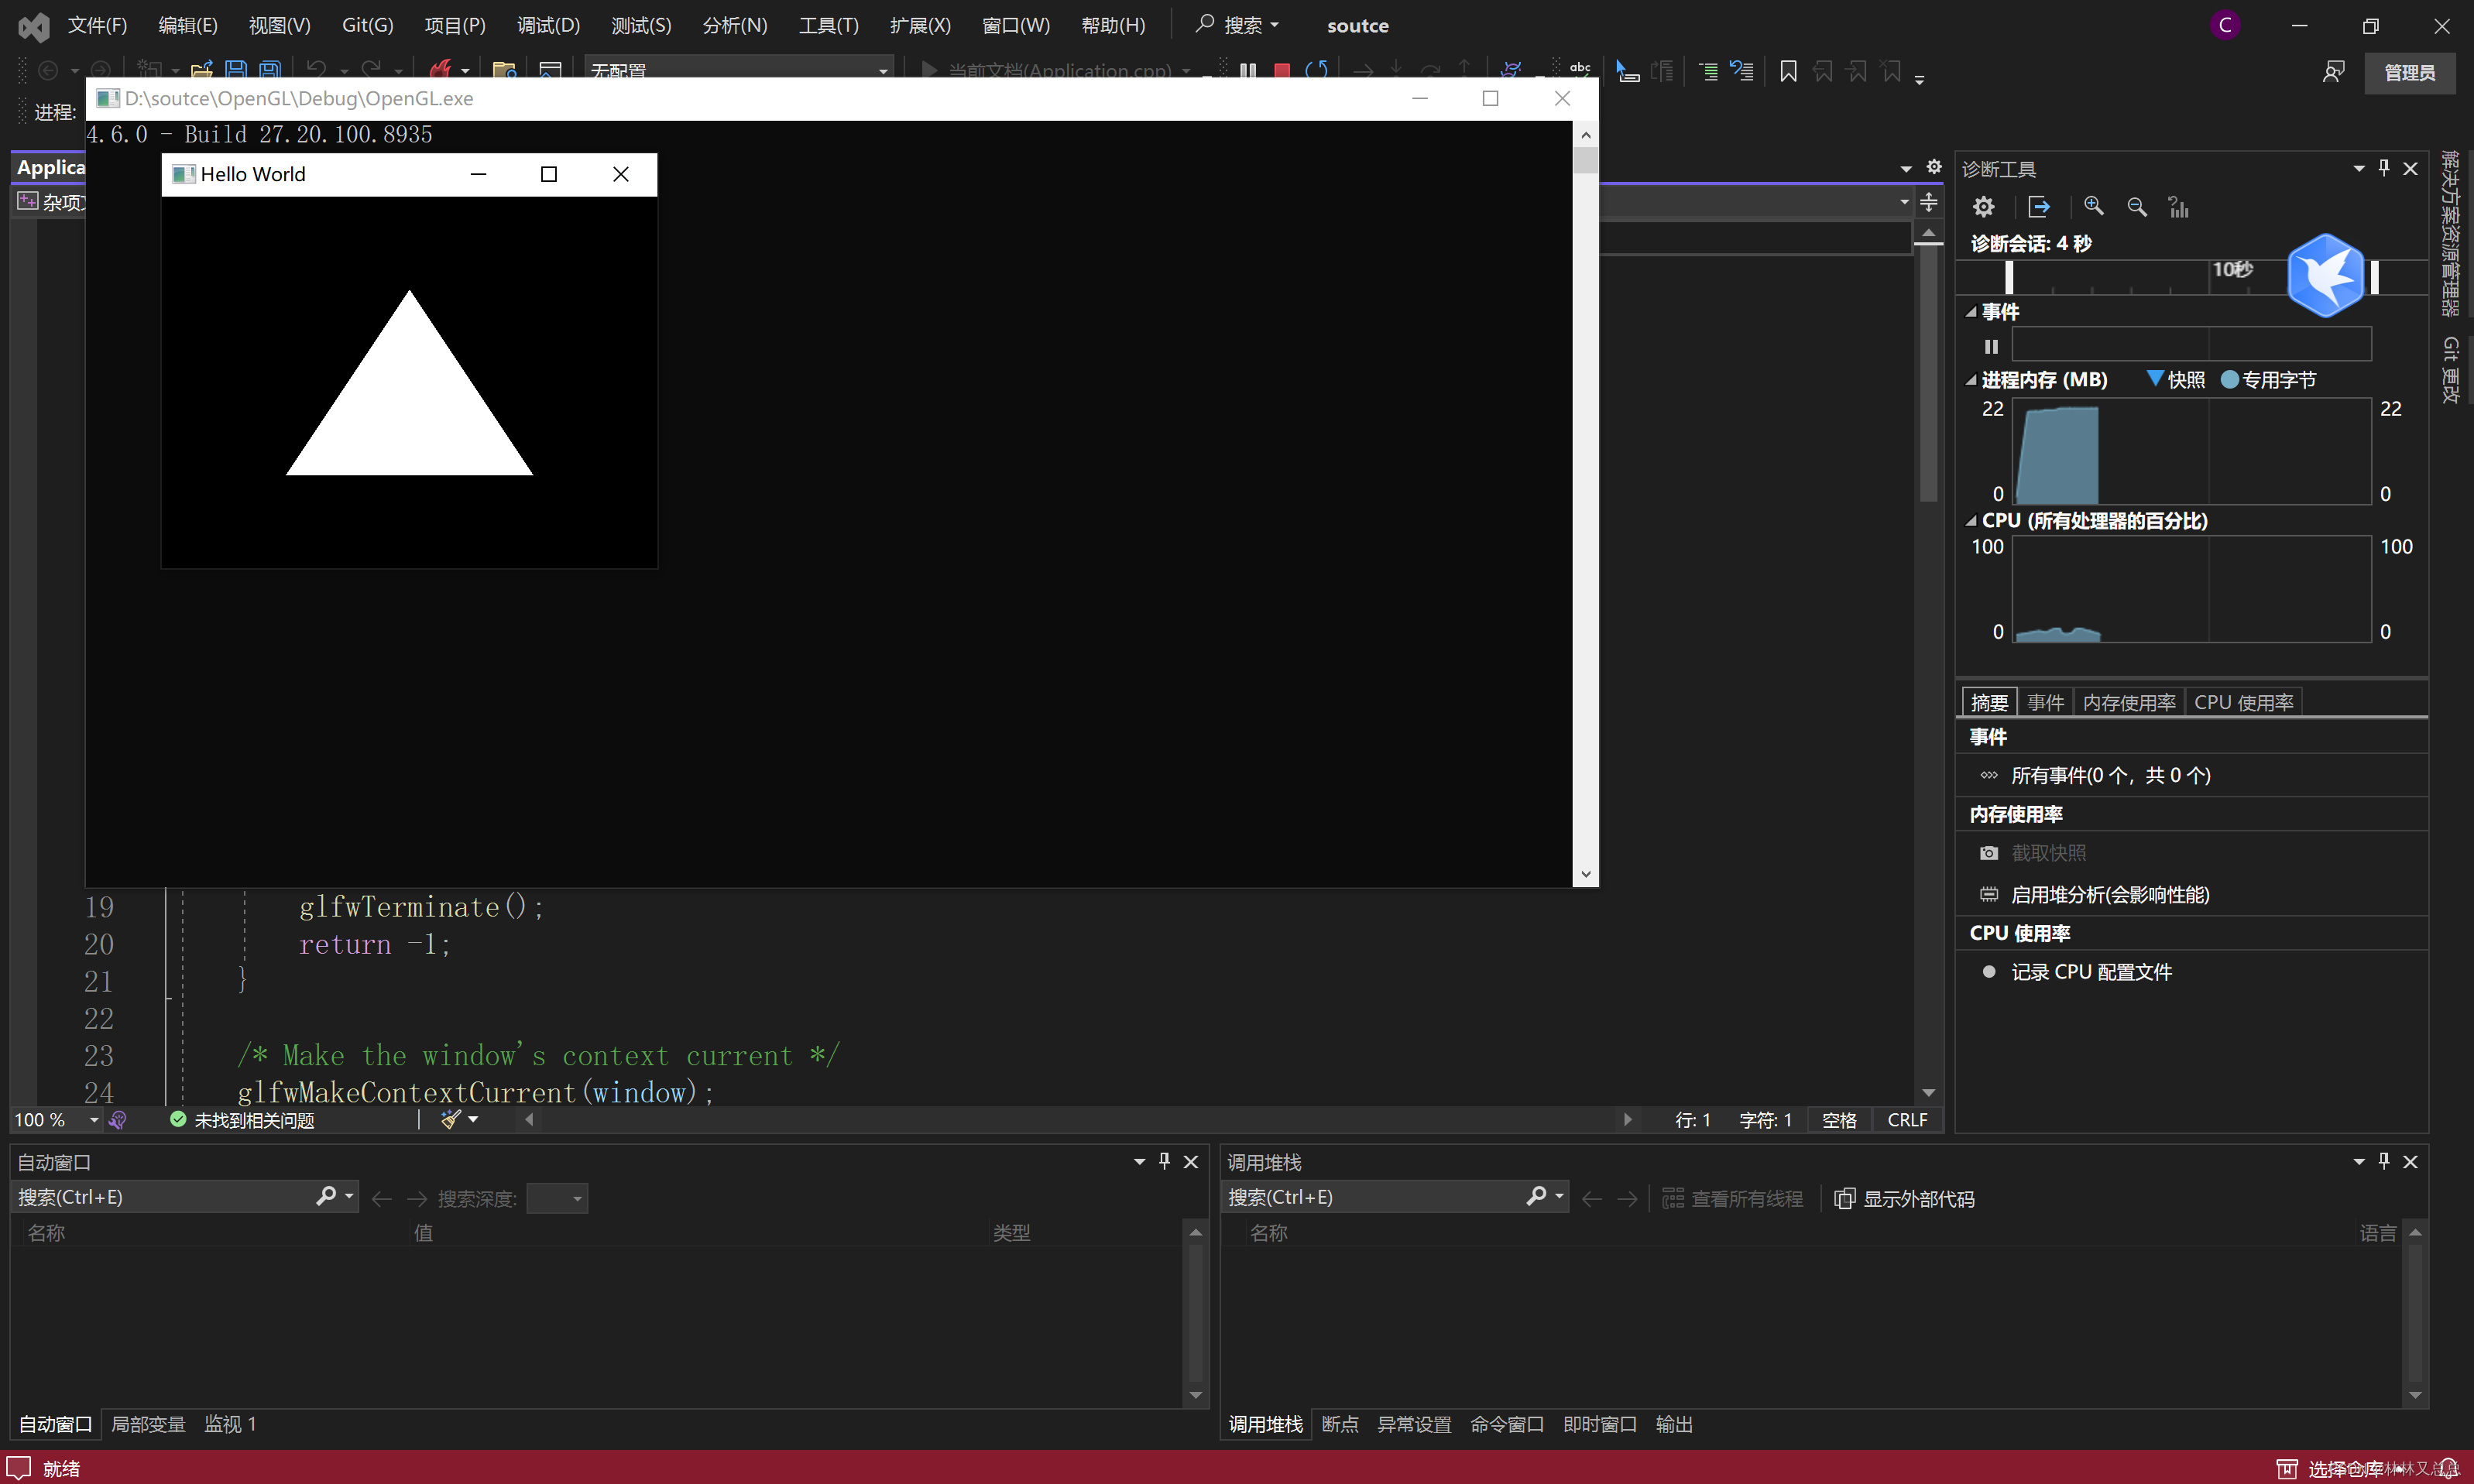Toggle the 专用字节 legend marker
Viewport: 2474px width, 1484px height.
[x=2229, y=379]
